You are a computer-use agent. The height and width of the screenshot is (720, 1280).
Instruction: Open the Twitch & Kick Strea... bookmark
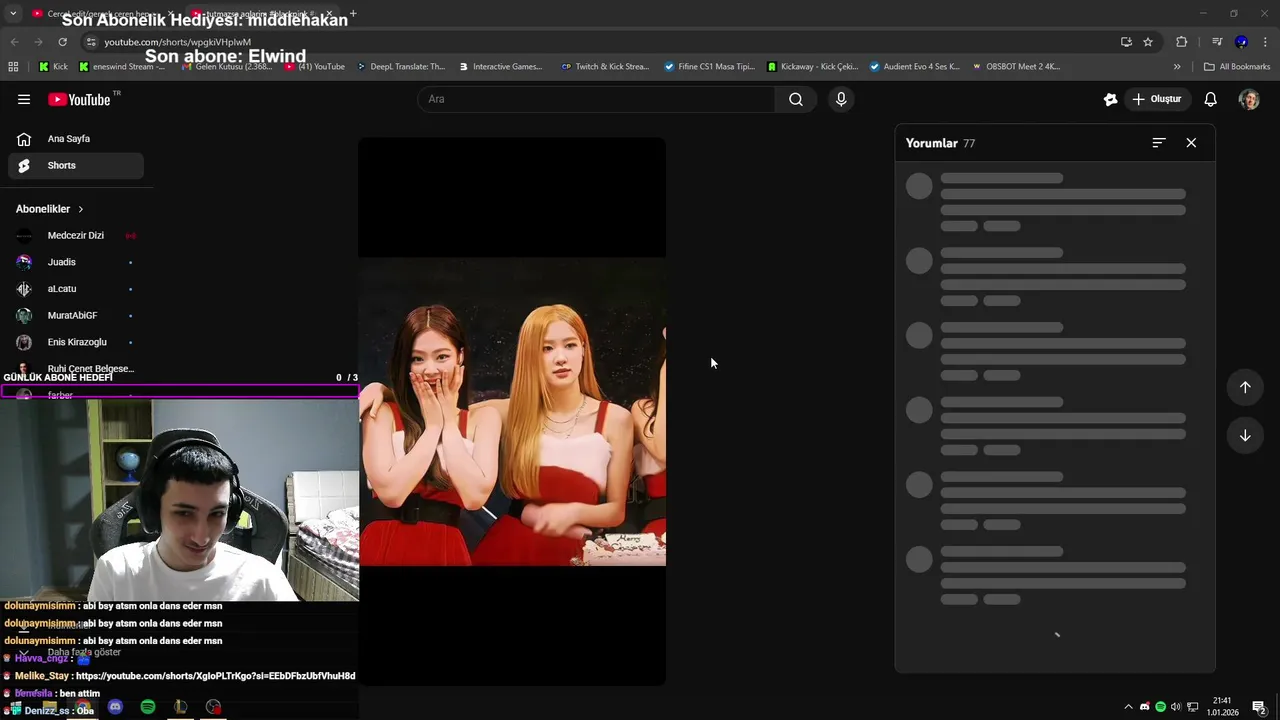605,67
